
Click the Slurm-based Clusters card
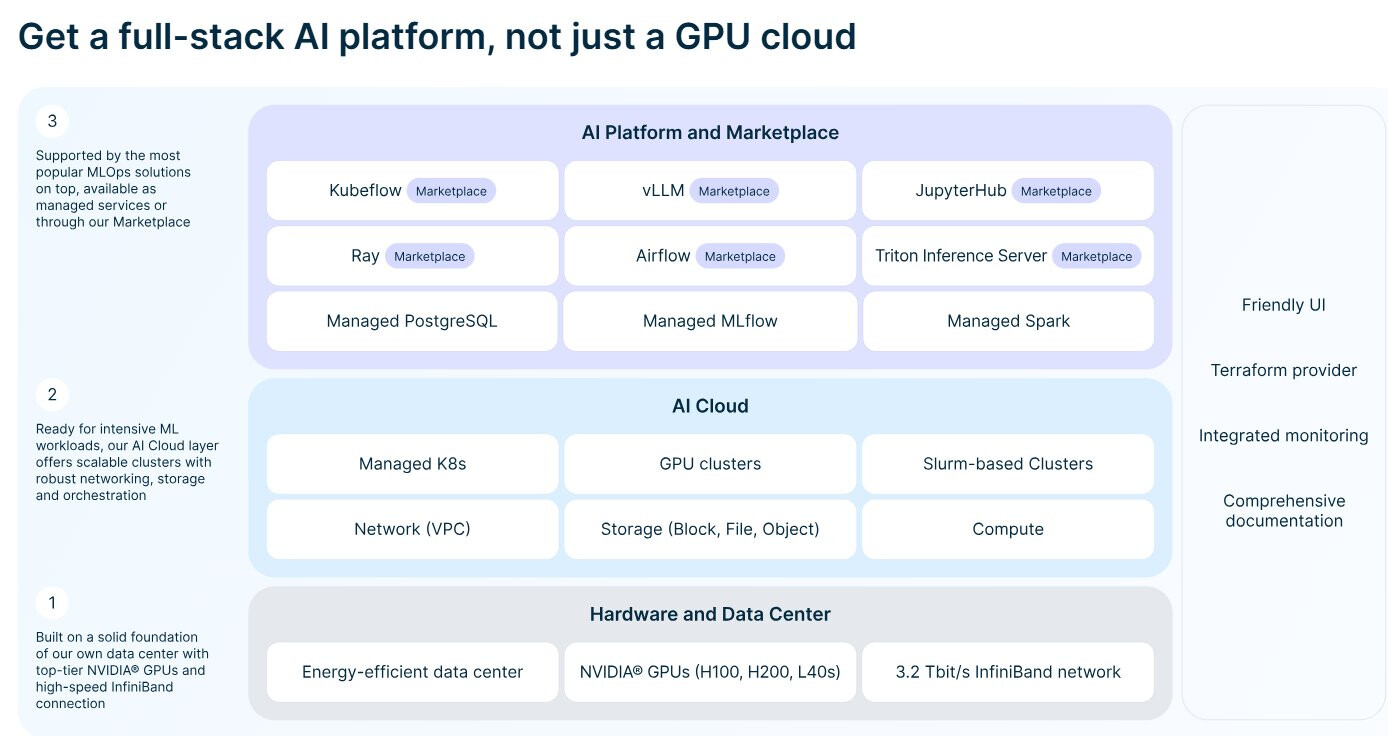(x=1008, y=464)
